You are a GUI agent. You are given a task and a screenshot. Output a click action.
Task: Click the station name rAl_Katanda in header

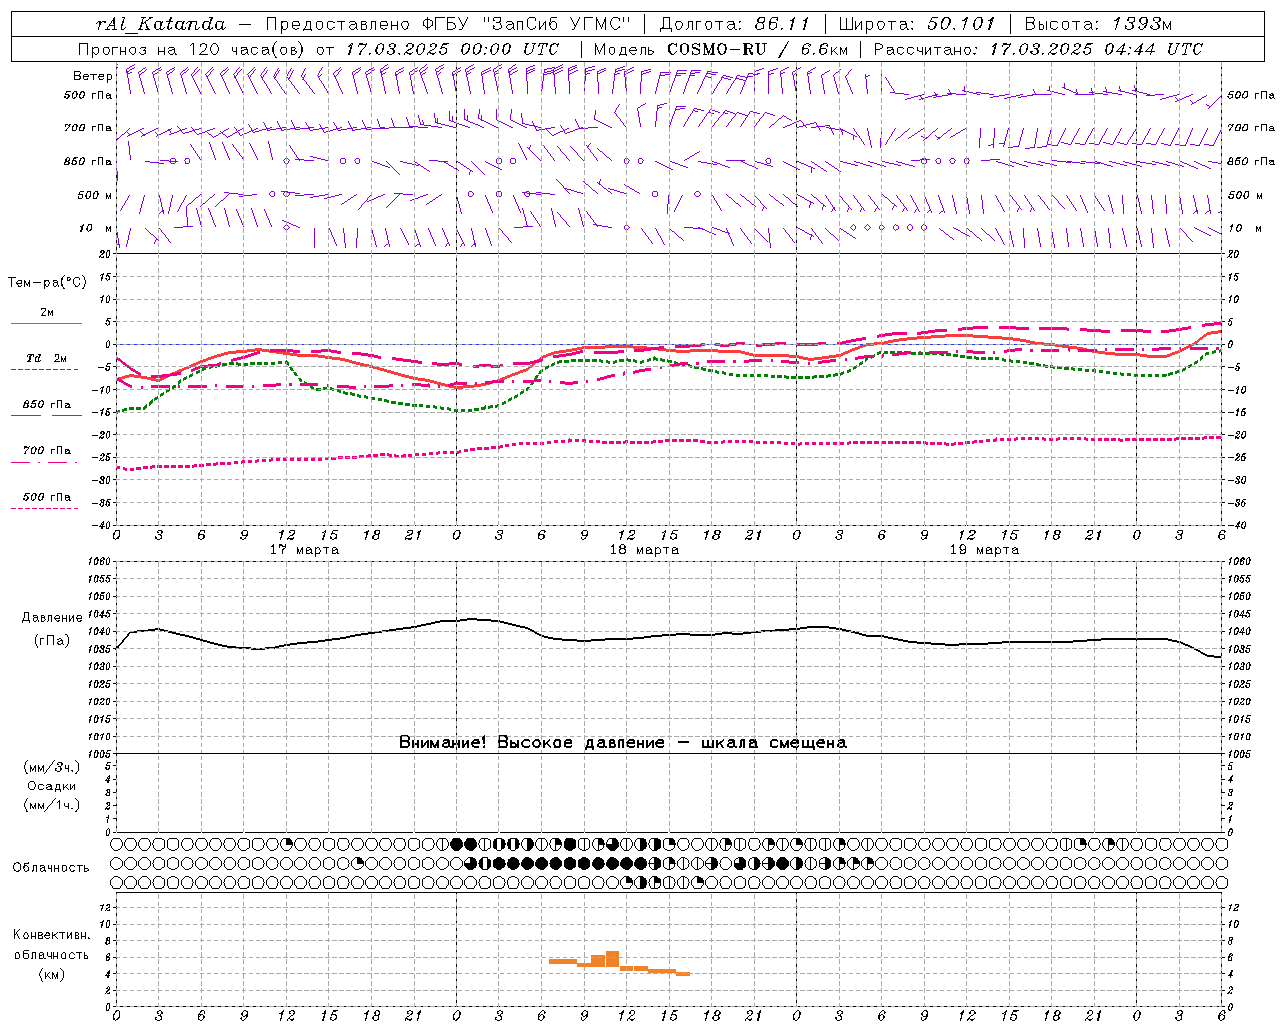pos(161,24)
